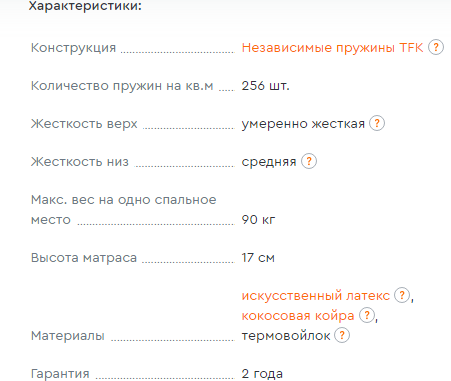Click the Жесткость низ label

click(x=80, y=162)
